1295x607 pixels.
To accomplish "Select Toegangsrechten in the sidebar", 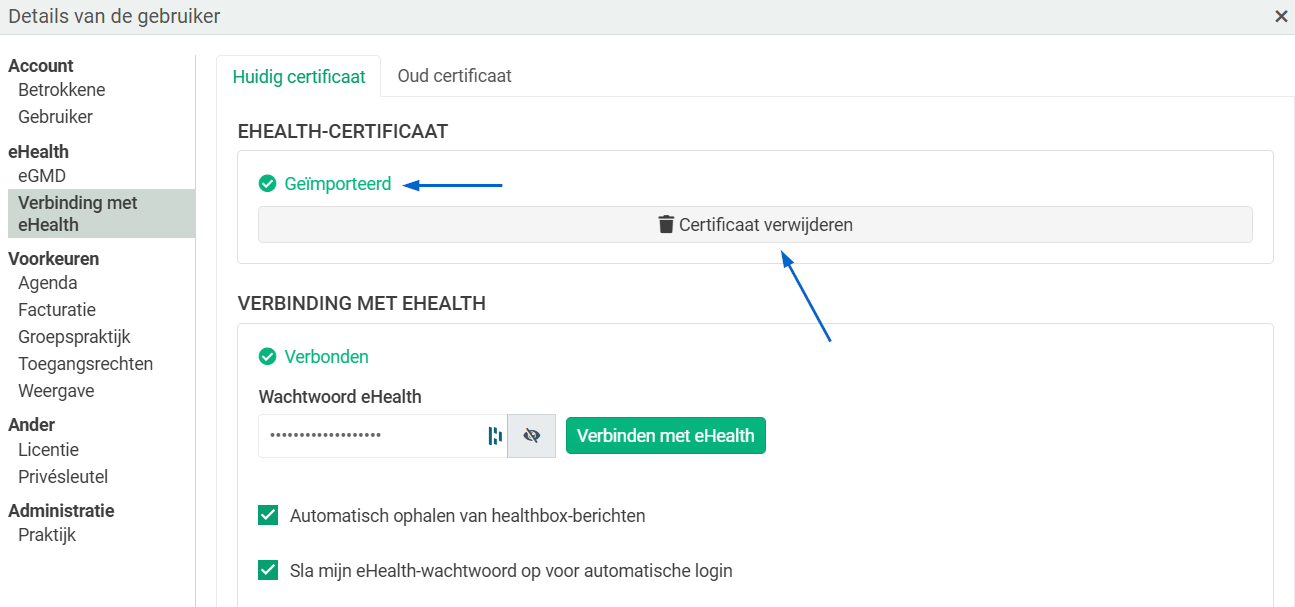I will (x=86, y=364).
